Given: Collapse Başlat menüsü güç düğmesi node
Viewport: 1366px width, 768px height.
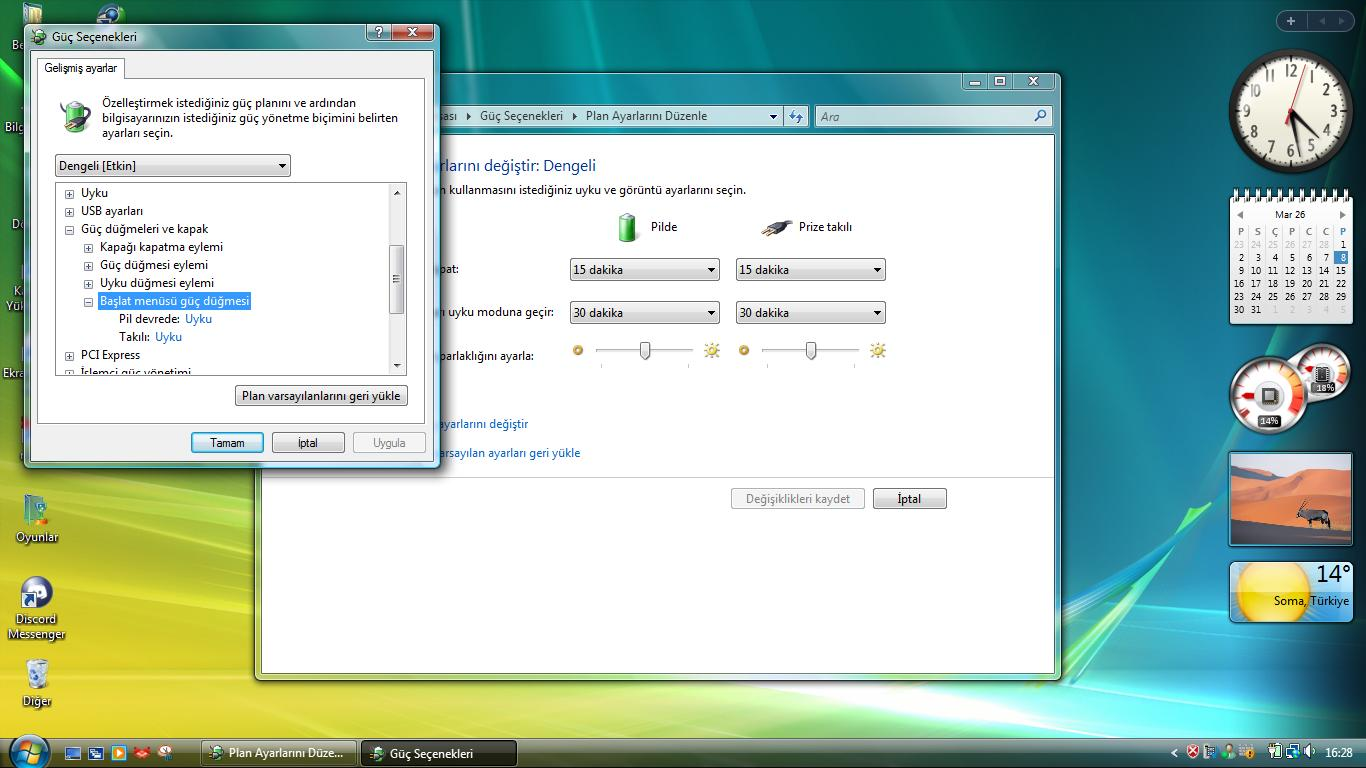Looking at the screenshot, I should point(88,302).
